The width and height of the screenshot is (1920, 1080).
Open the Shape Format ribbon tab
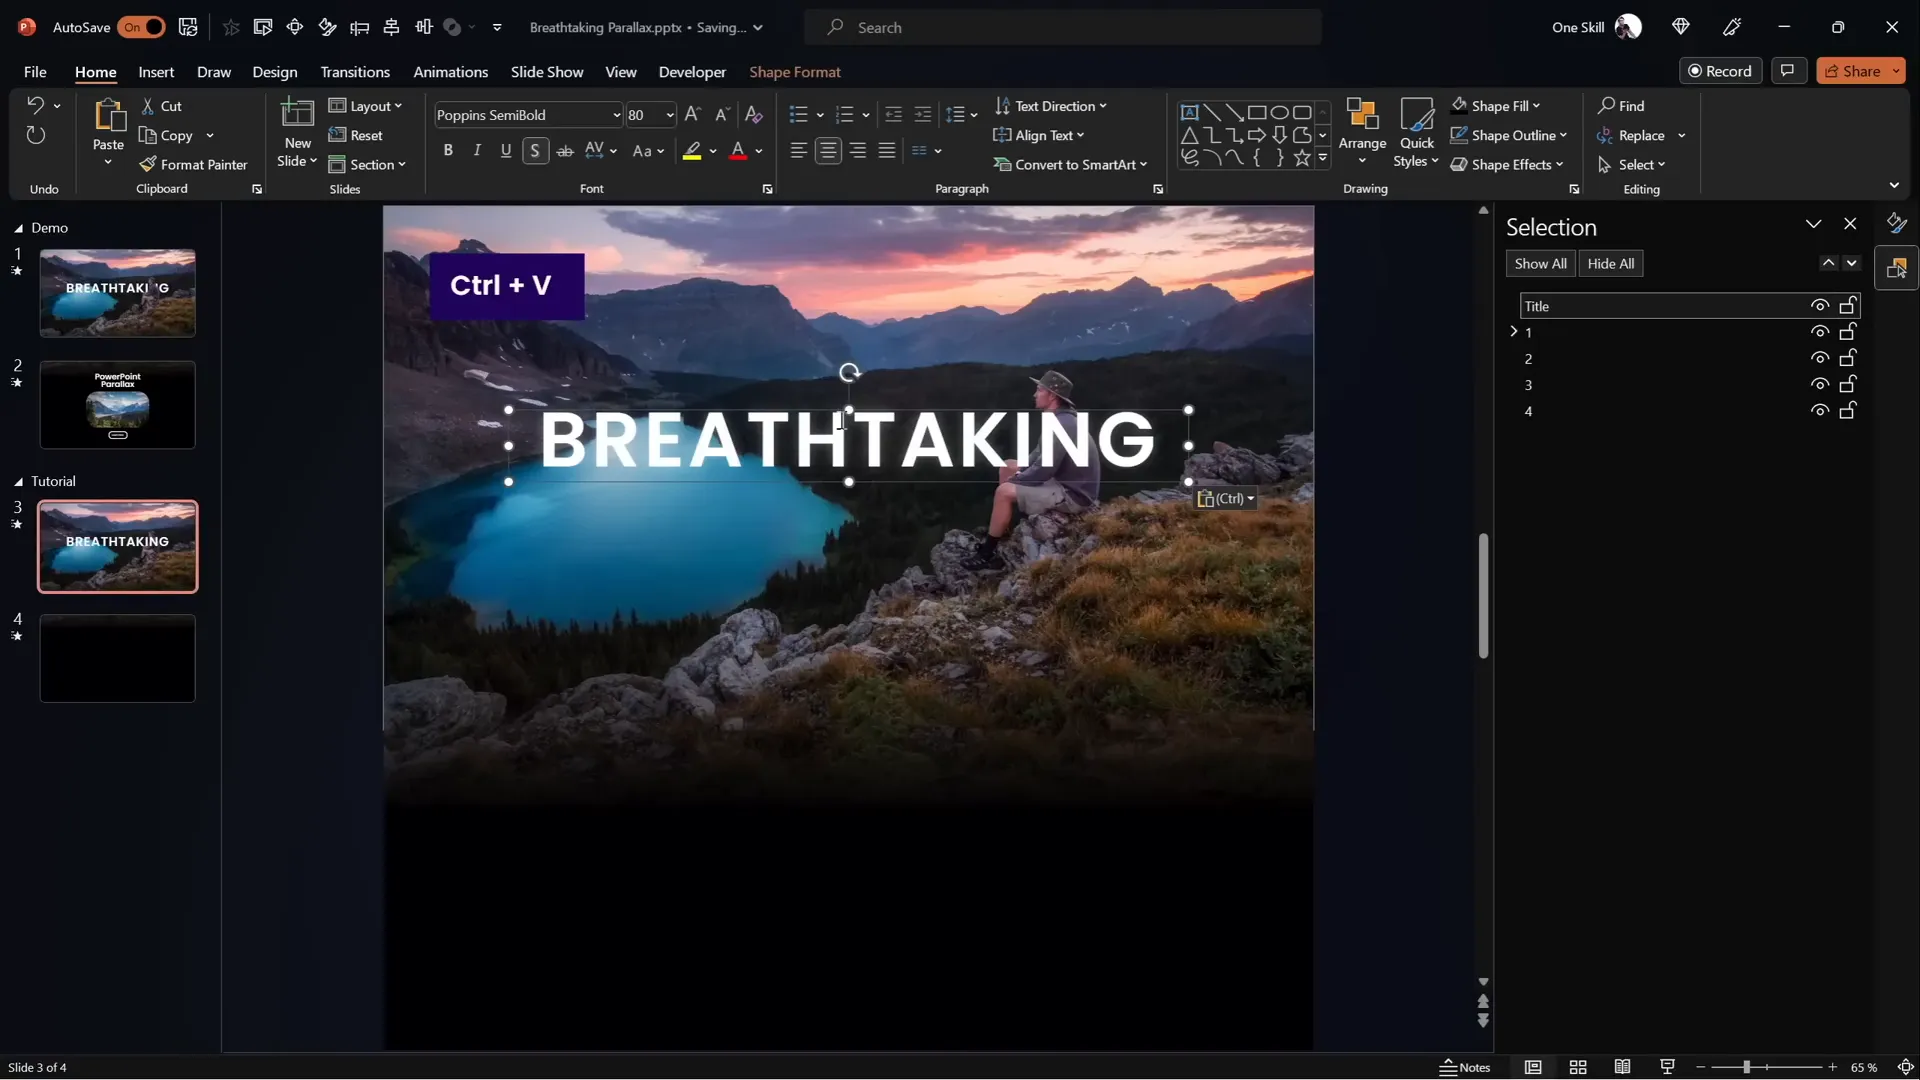(x=795, y=71)
